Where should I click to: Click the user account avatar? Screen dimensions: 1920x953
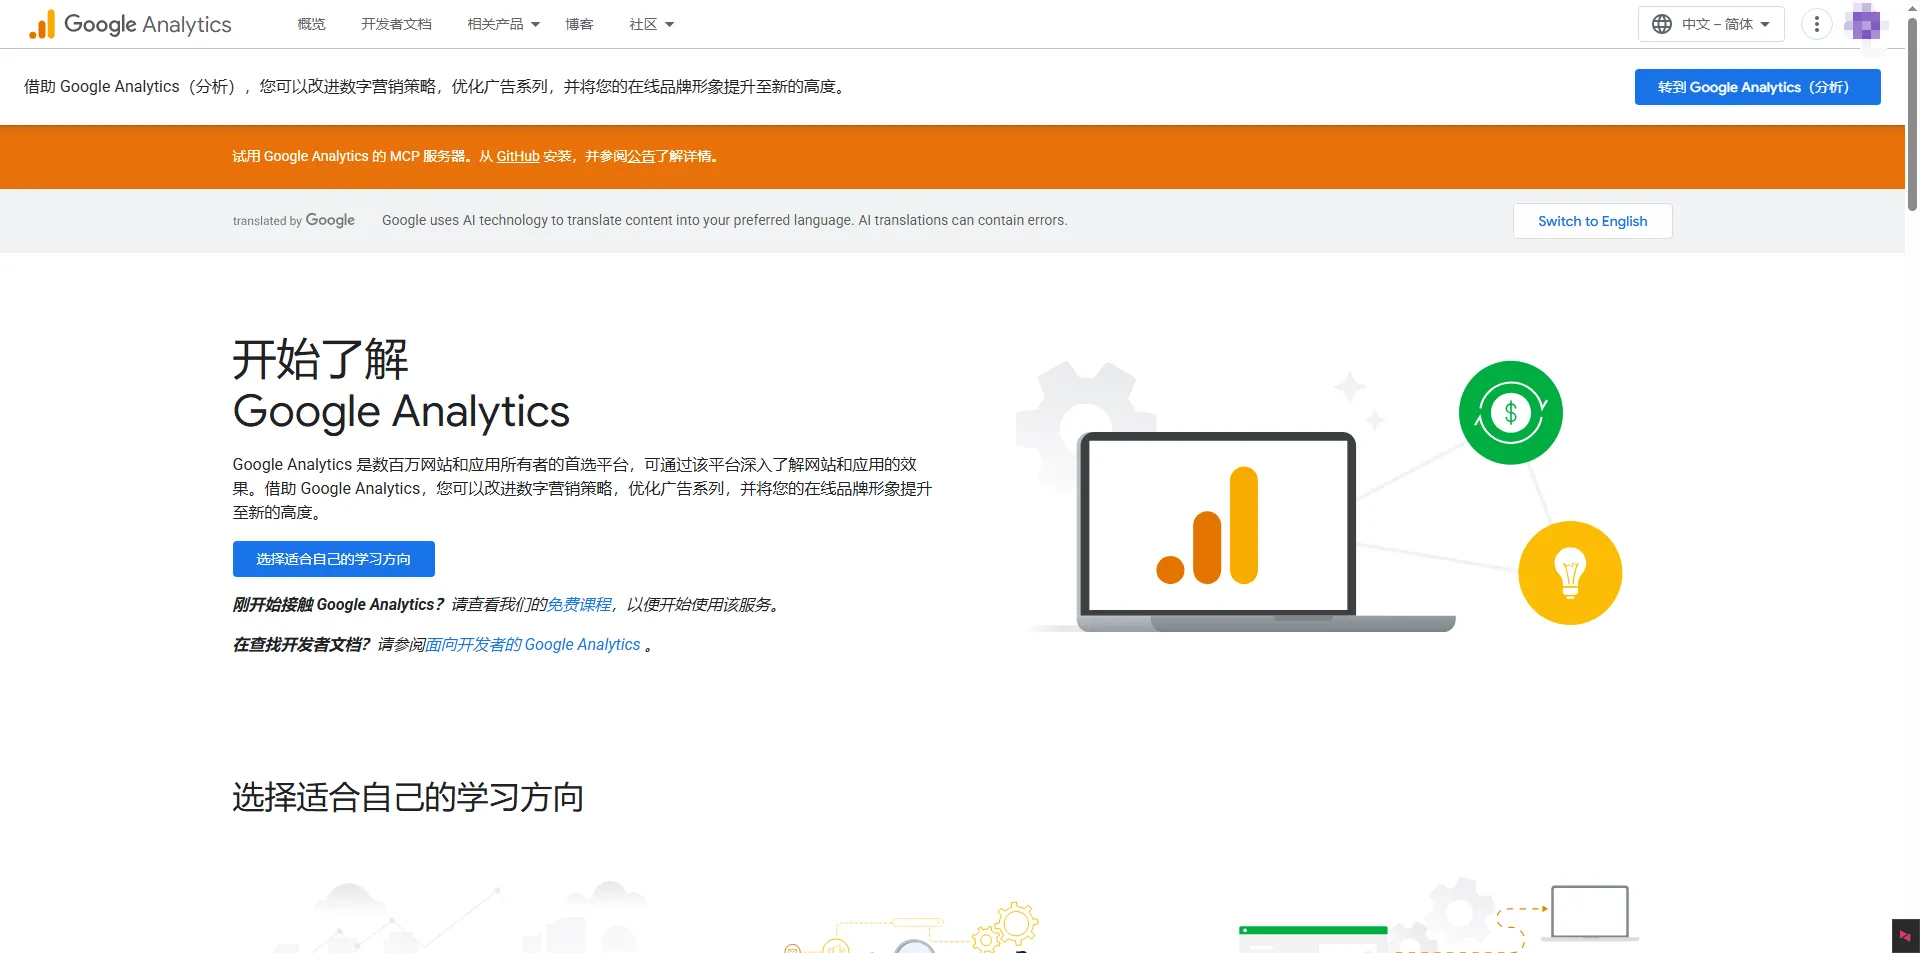click(x=1865, y=24)
